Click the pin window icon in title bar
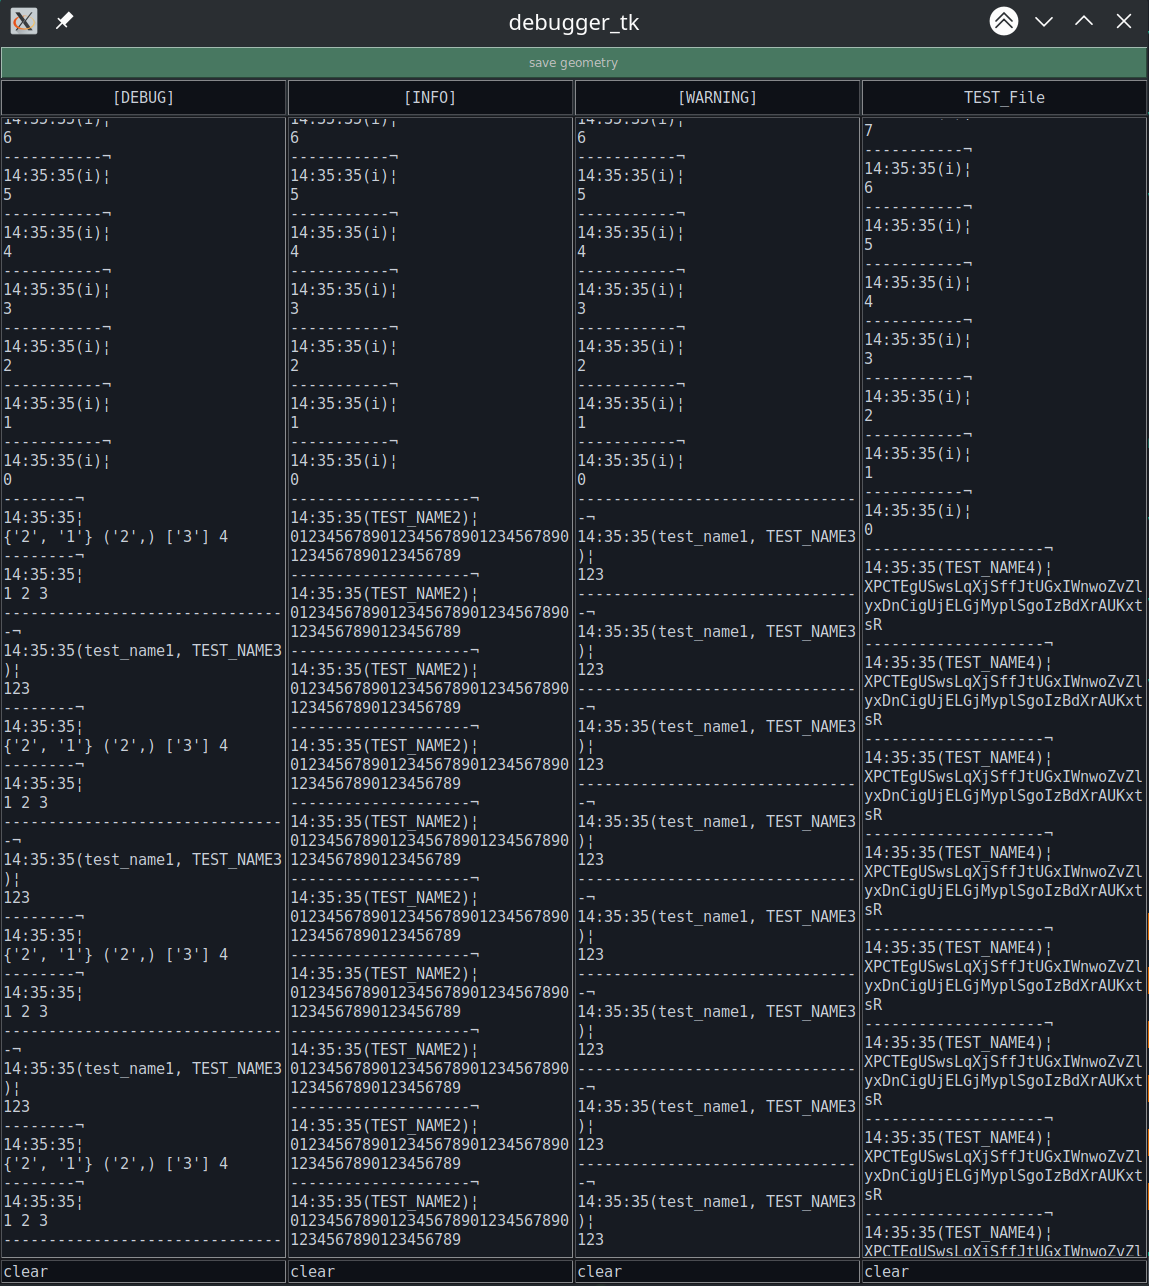This screenshot has height=1286, width=1149. coord(64,21)
